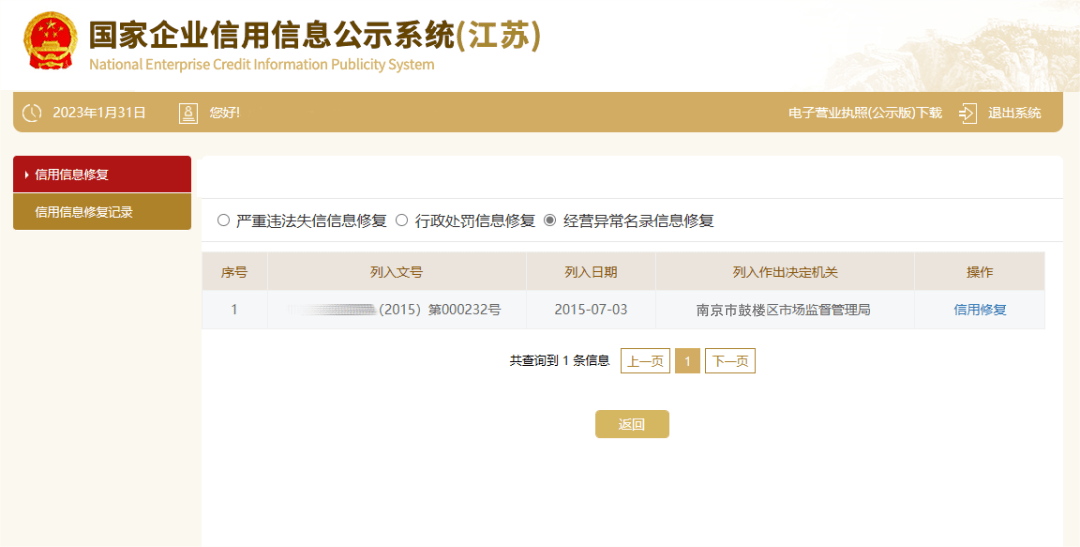Click the 退出系统 text link
The width and height of the screenshot is (1080, 547).
tap(1014, 113)
